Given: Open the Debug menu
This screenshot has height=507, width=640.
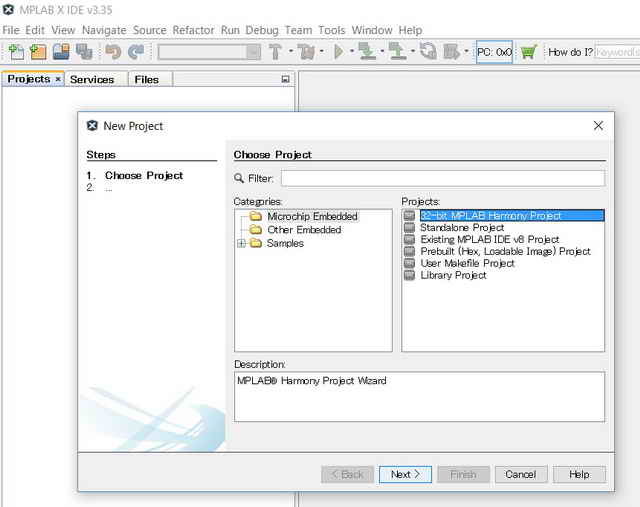Looking at the screenshot, I should [262, 30].
